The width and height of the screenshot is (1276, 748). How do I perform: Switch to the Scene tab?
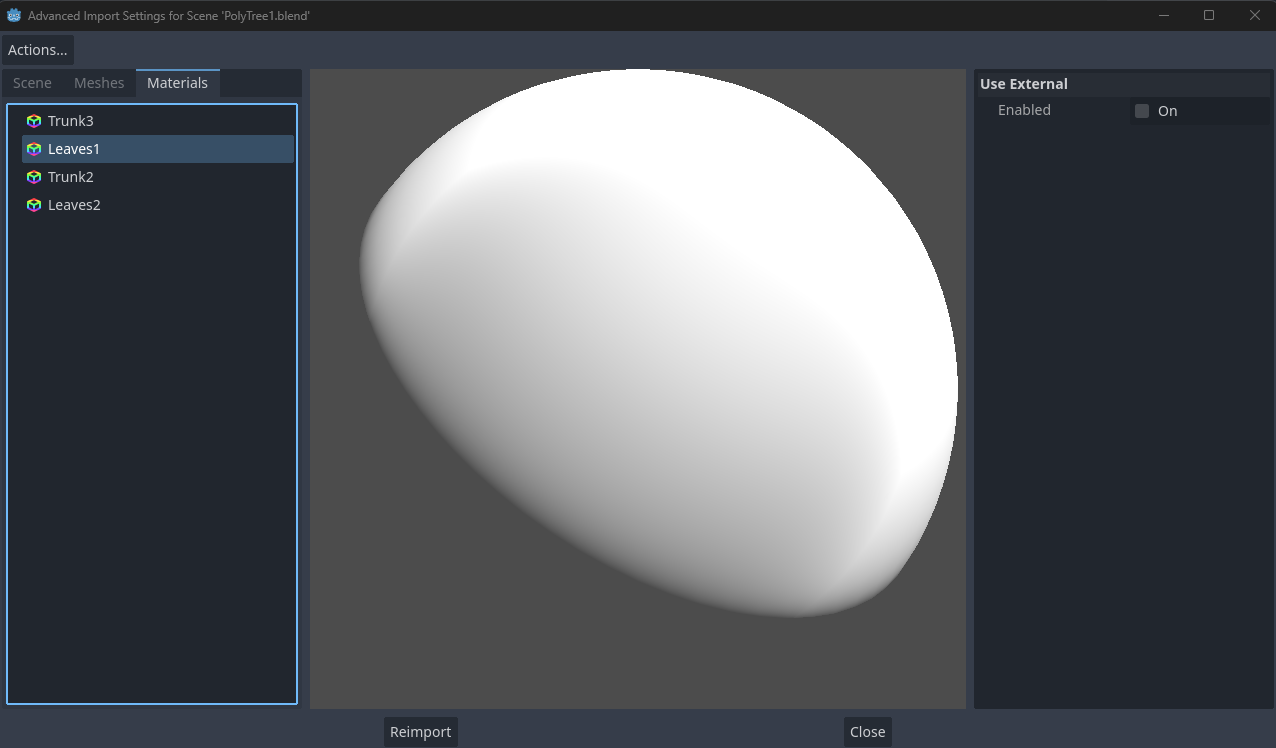(32, 83)
